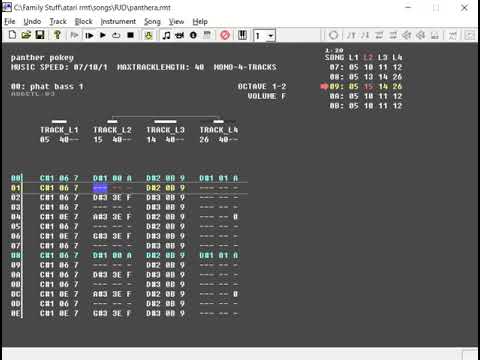Screen dimensions: 480x360
Task: Click the green down-arrow toolbar icon
Action: 148,35
